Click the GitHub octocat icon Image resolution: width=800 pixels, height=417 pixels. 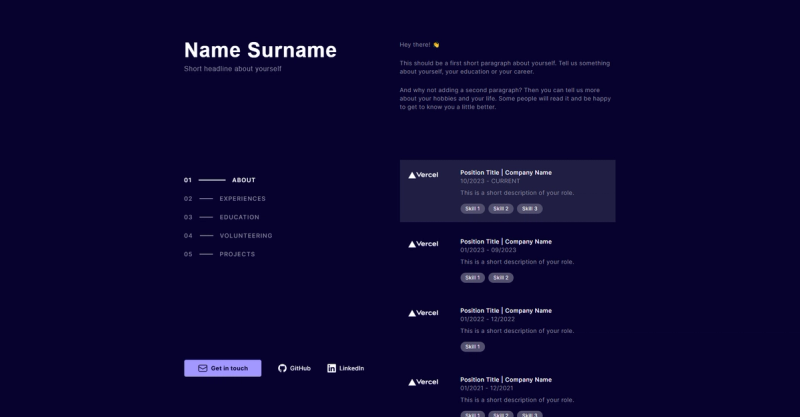[x=282, y=368]
